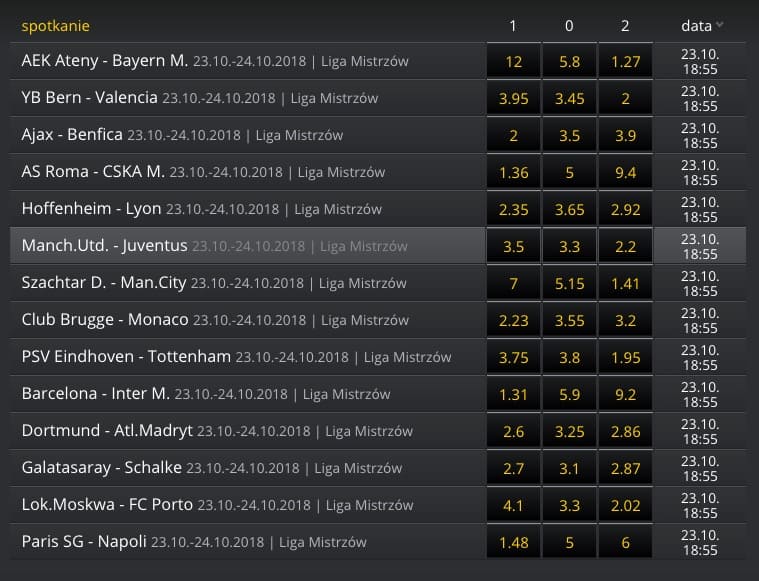Select home win odds 12 for AEK Ateny
759x581 pixels.
(x=513, y=61)
